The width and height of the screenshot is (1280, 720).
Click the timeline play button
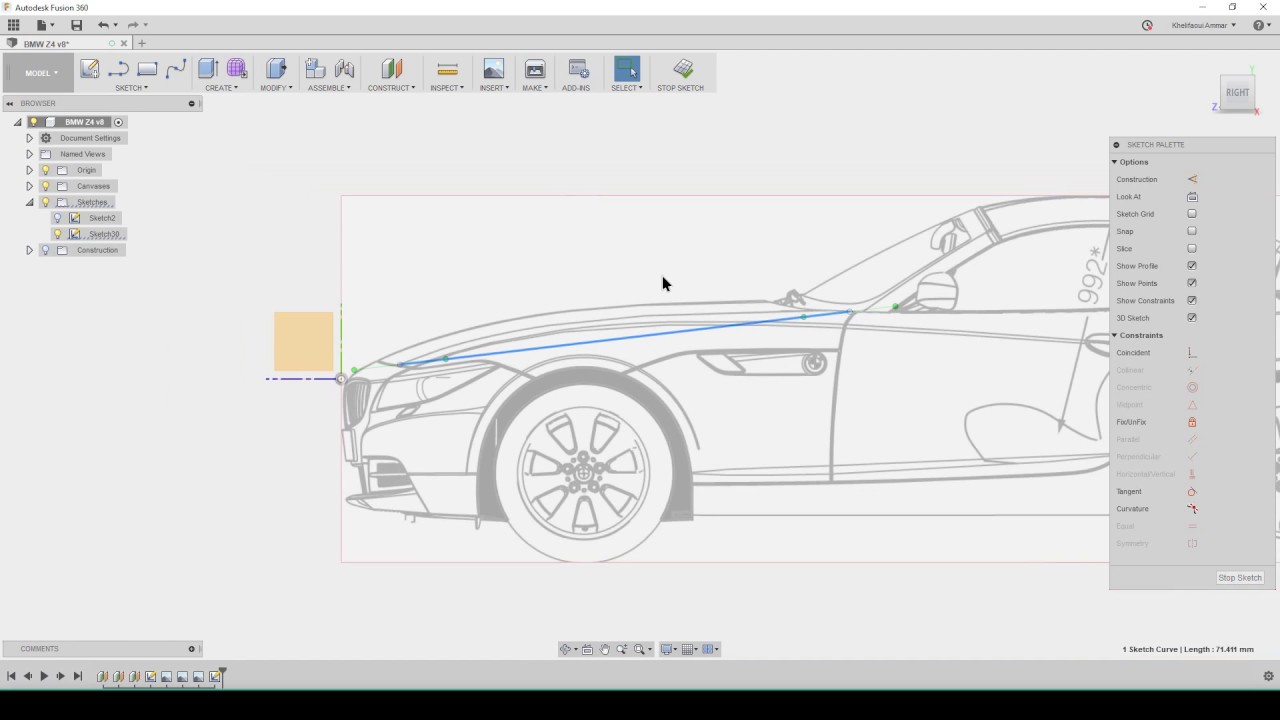click(x=44, y=676)
